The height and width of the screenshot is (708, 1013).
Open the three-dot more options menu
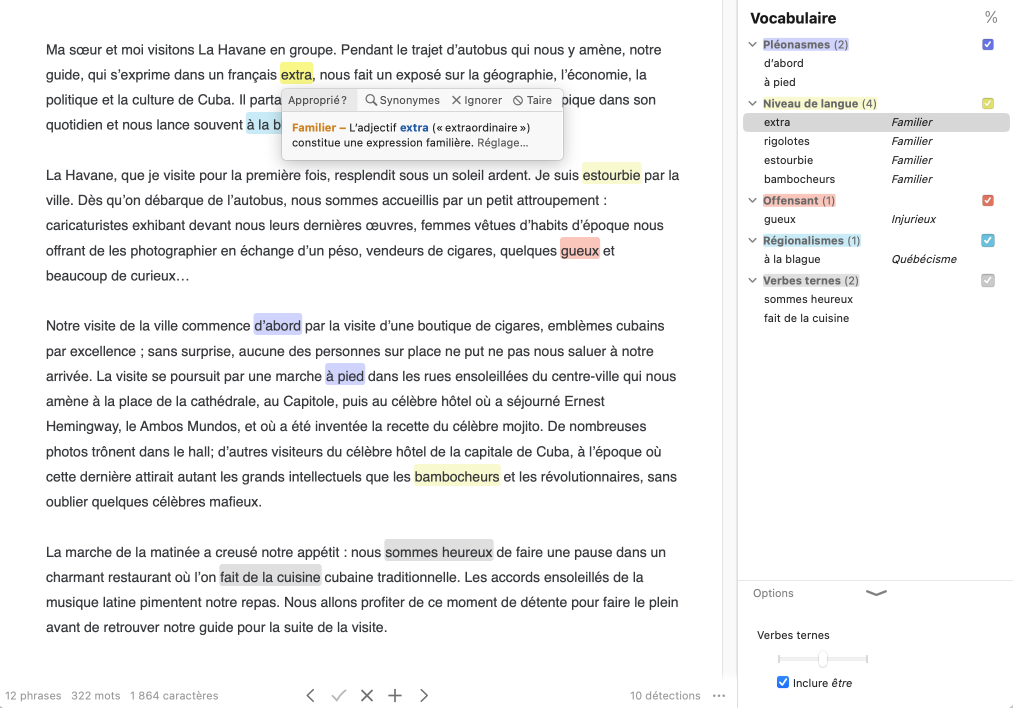(719, 696)
